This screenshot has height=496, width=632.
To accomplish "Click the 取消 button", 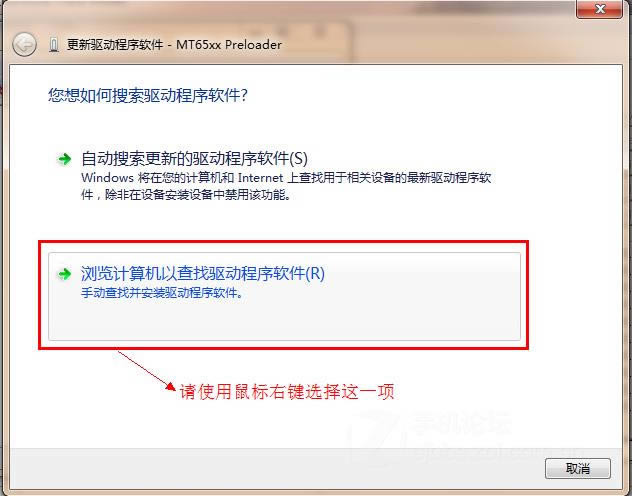I will (578, 468).
